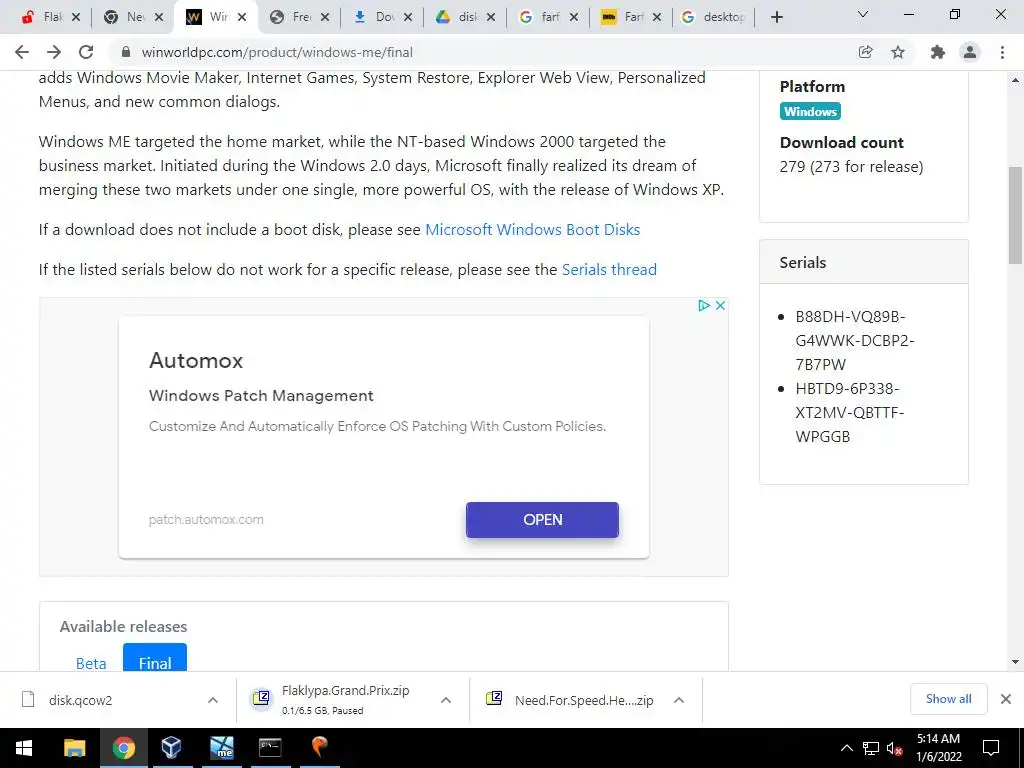Viewport: 1024px width, 768px height.
Task: Click the patch.automox.com ad URL
Action: tap(206, 520)
